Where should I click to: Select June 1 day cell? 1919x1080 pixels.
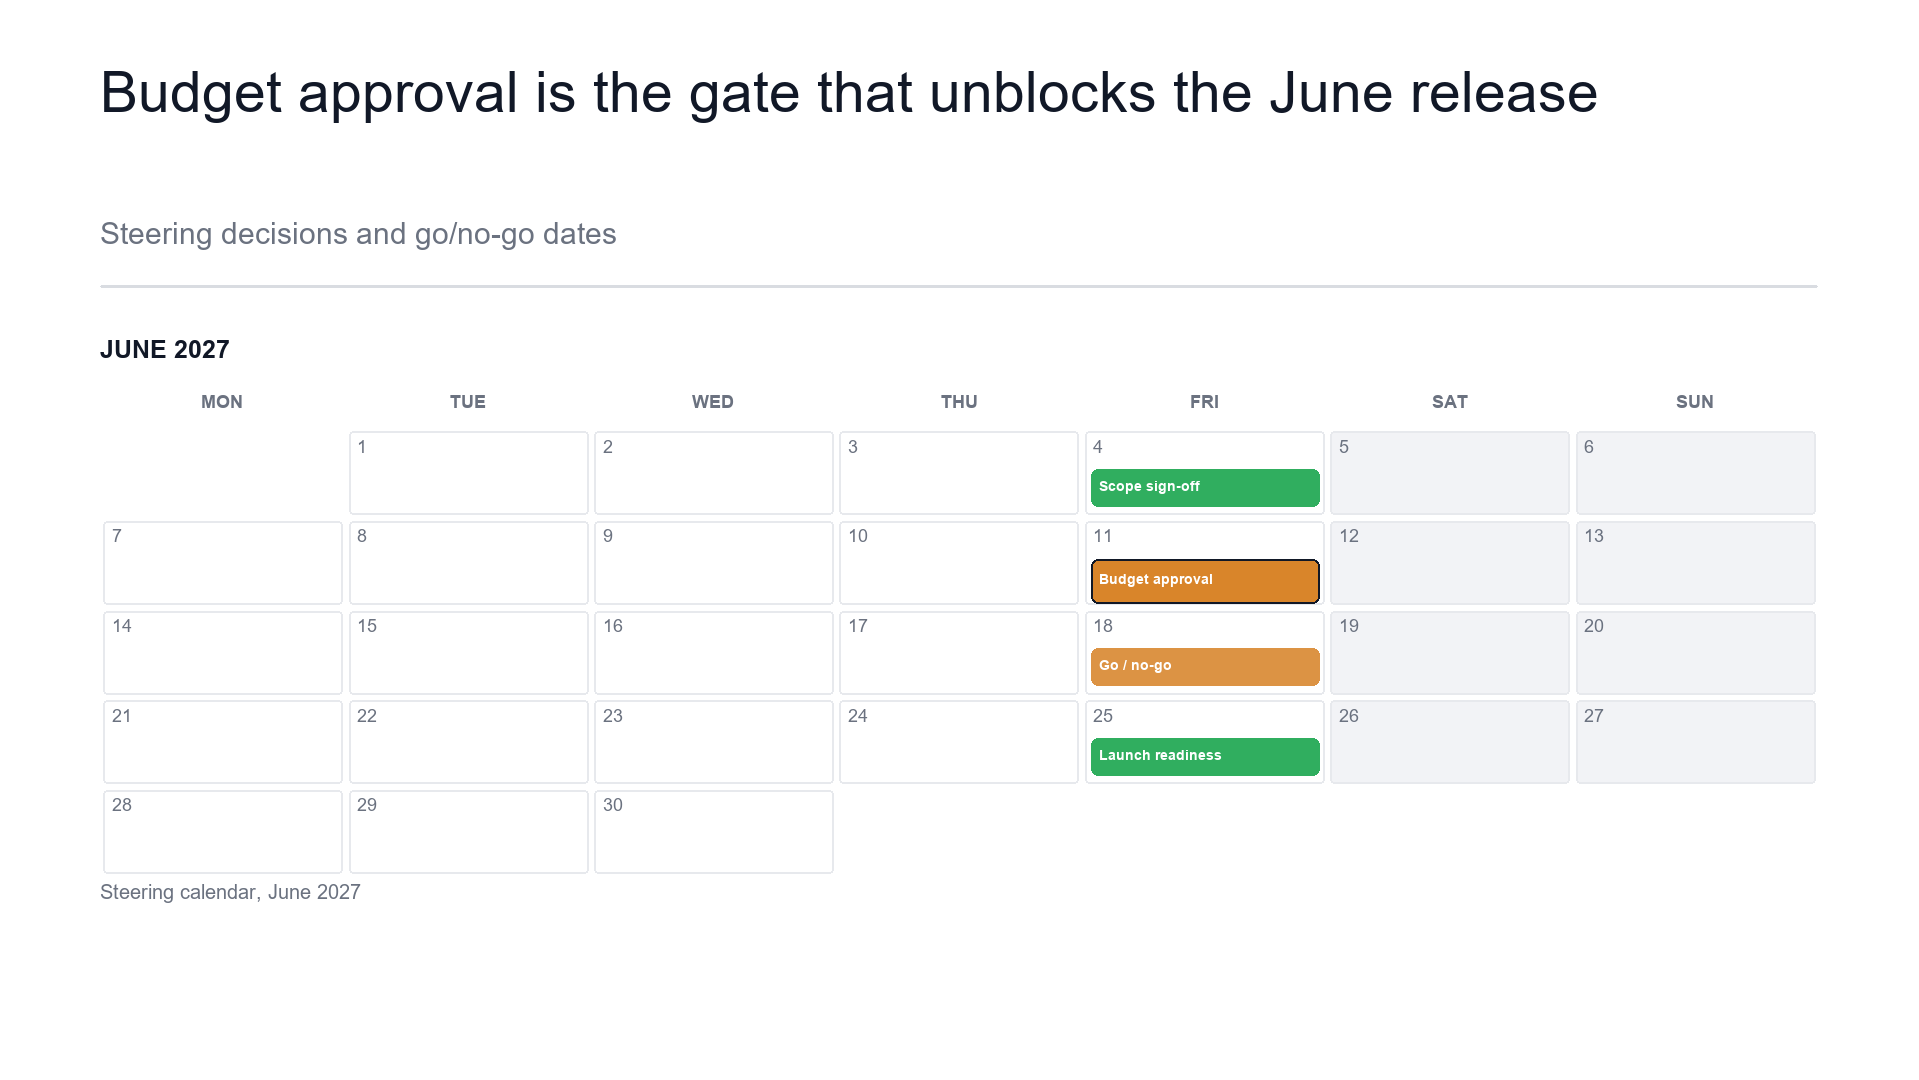pos(468,473)
